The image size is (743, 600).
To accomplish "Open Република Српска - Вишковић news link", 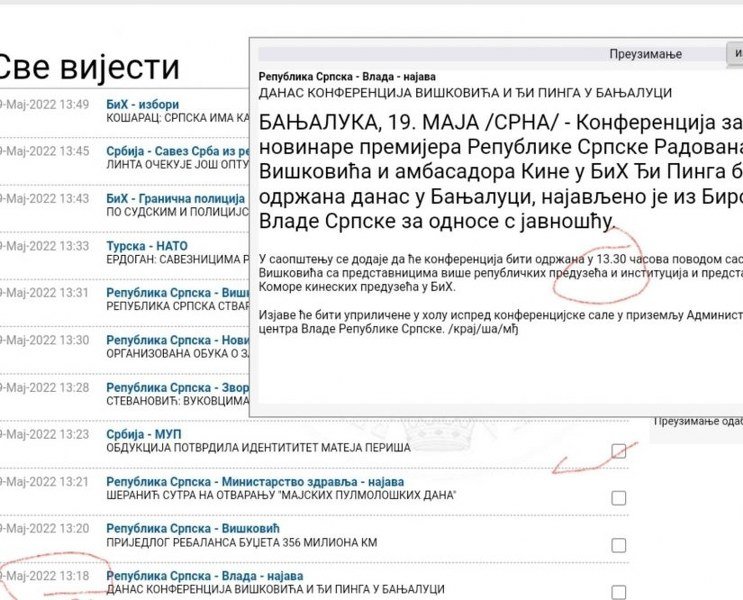I will 194,528.
